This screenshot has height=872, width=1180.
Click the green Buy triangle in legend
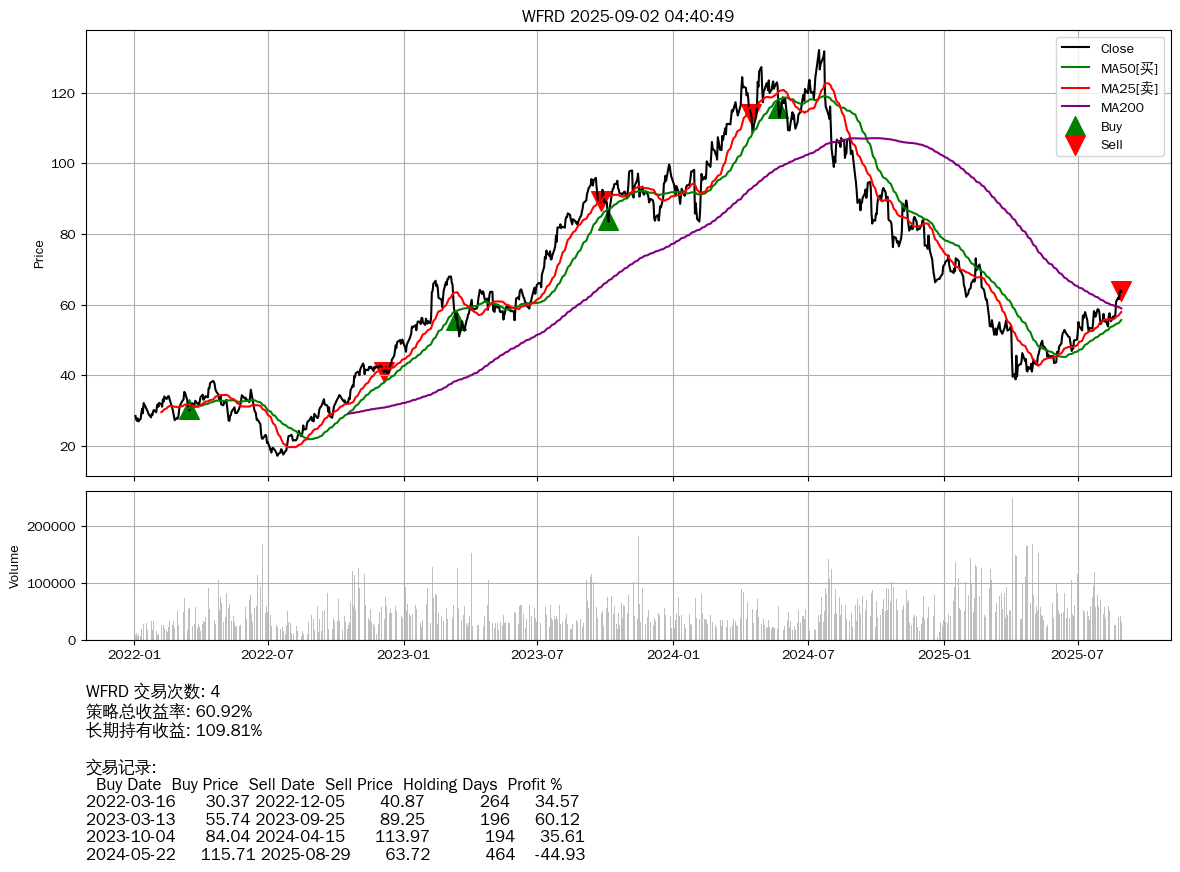[1075, 126]
